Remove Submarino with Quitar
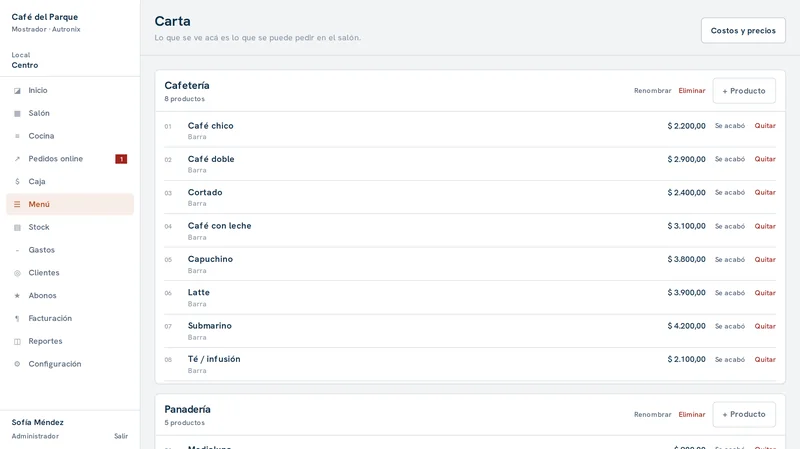This screenshot has width=800, height=449. (765, 326)
